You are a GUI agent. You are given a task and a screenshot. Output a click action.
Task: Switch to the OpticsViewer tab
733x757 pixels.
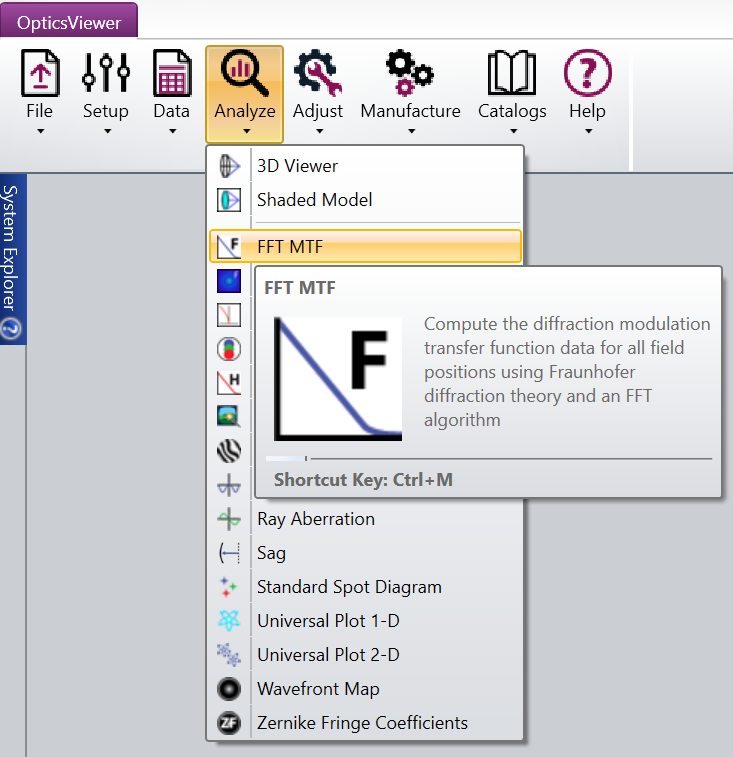[x=69, y=21]
